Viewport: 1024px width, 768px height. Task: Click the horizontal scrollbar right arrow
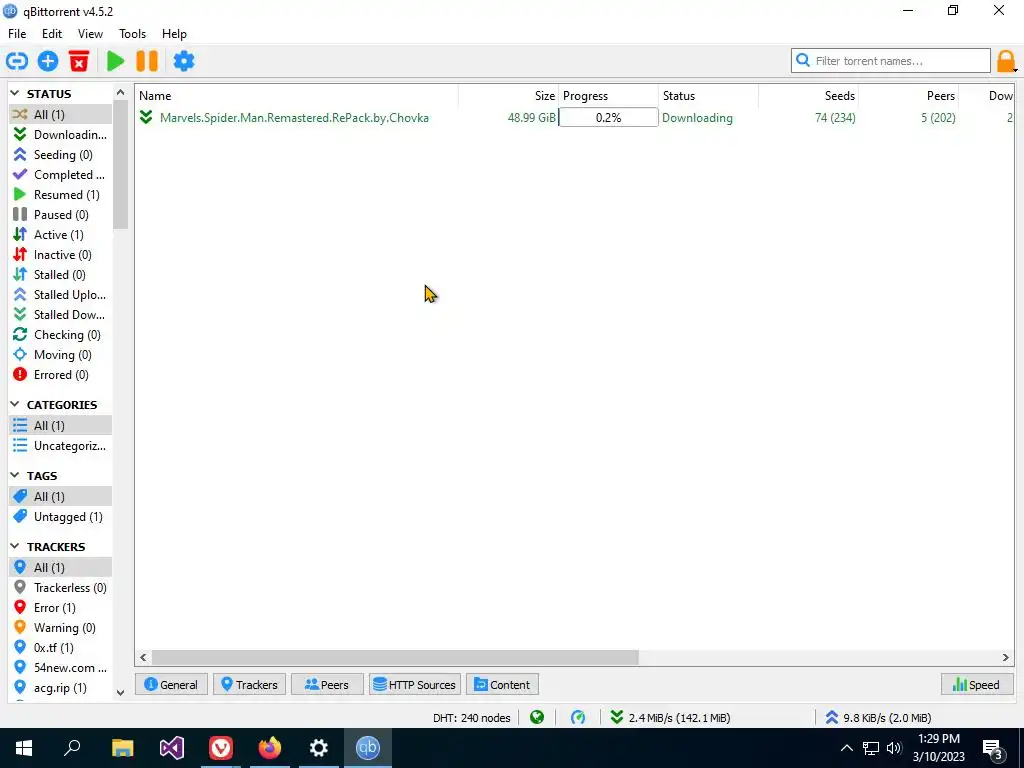point(1006,658)
